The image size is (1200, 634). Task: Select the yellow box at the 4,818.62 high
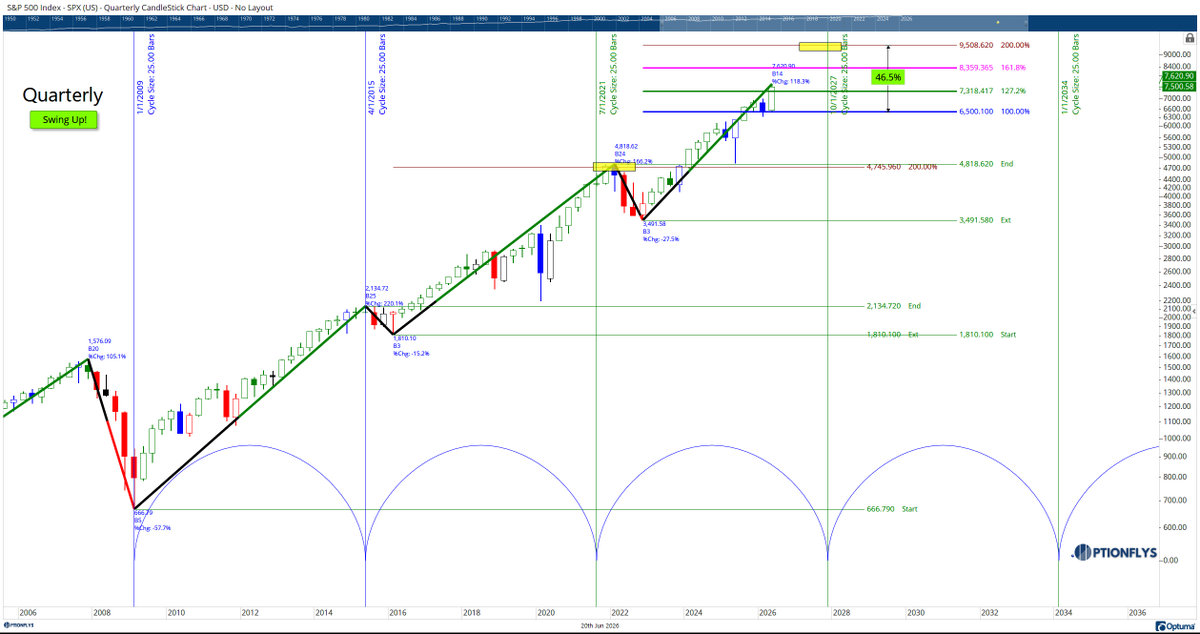click(614, 166)
